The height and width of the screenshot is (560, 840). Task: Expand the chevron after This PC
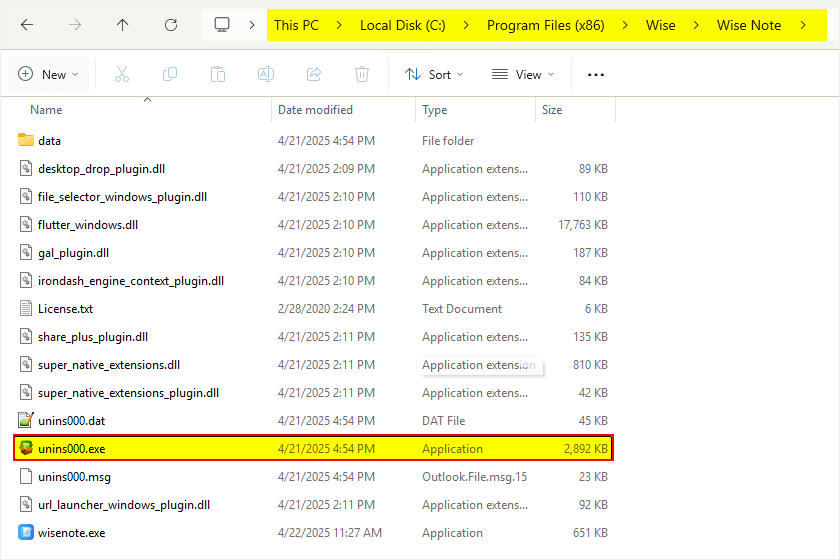(x=339, y=25)
